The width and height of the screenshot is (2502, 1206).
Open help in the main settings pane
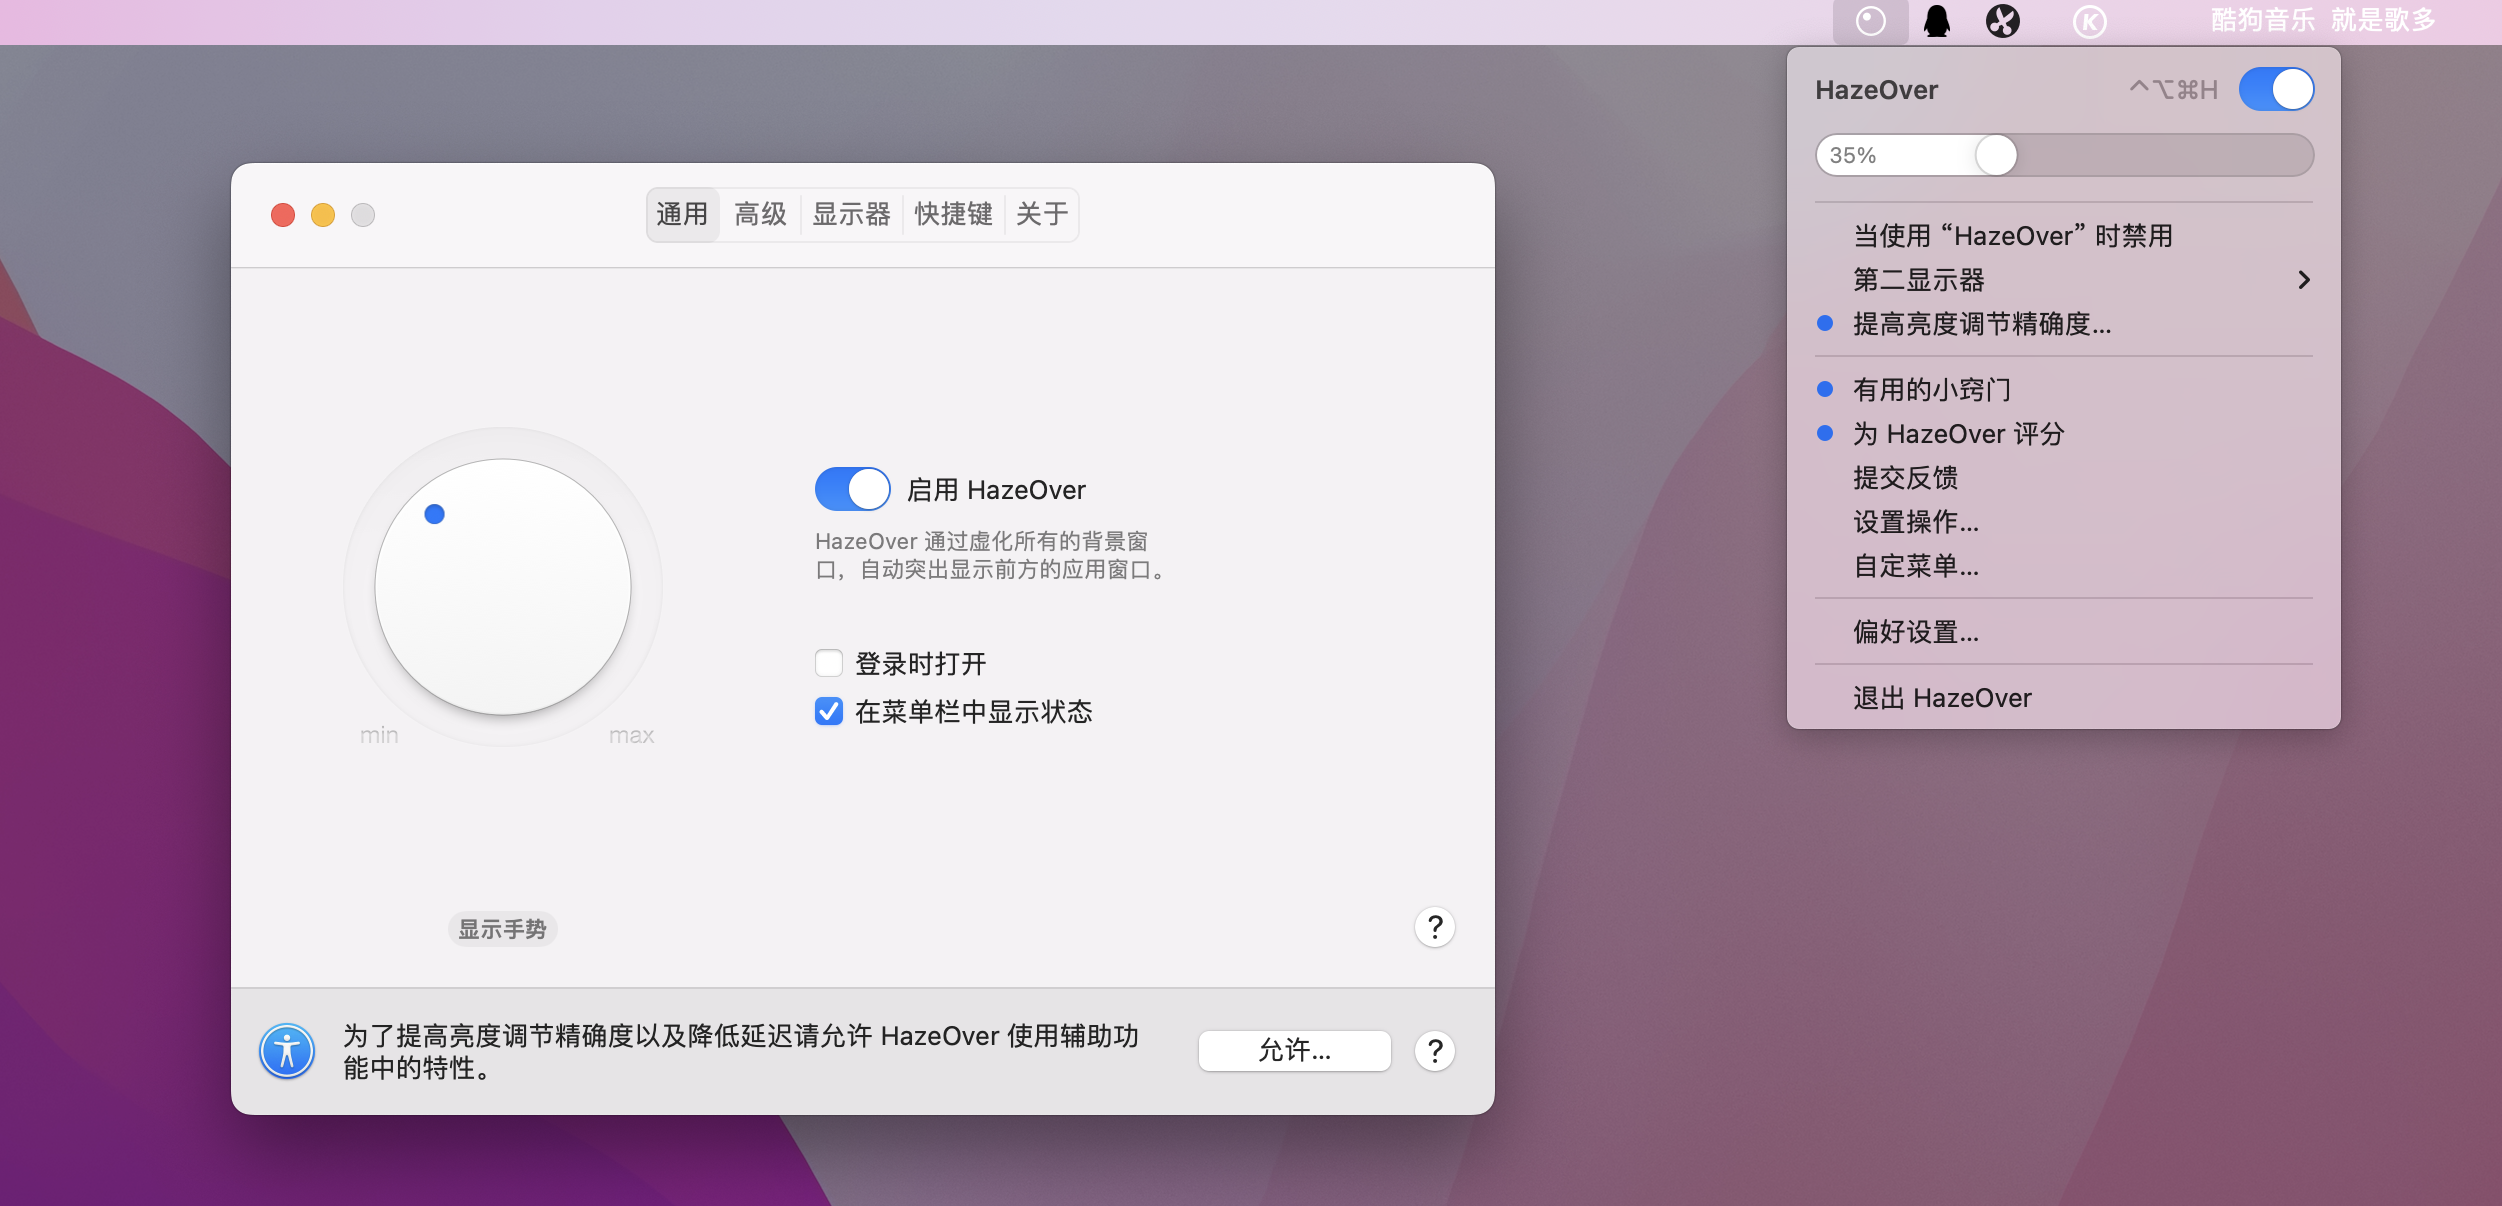(1434, 927)
